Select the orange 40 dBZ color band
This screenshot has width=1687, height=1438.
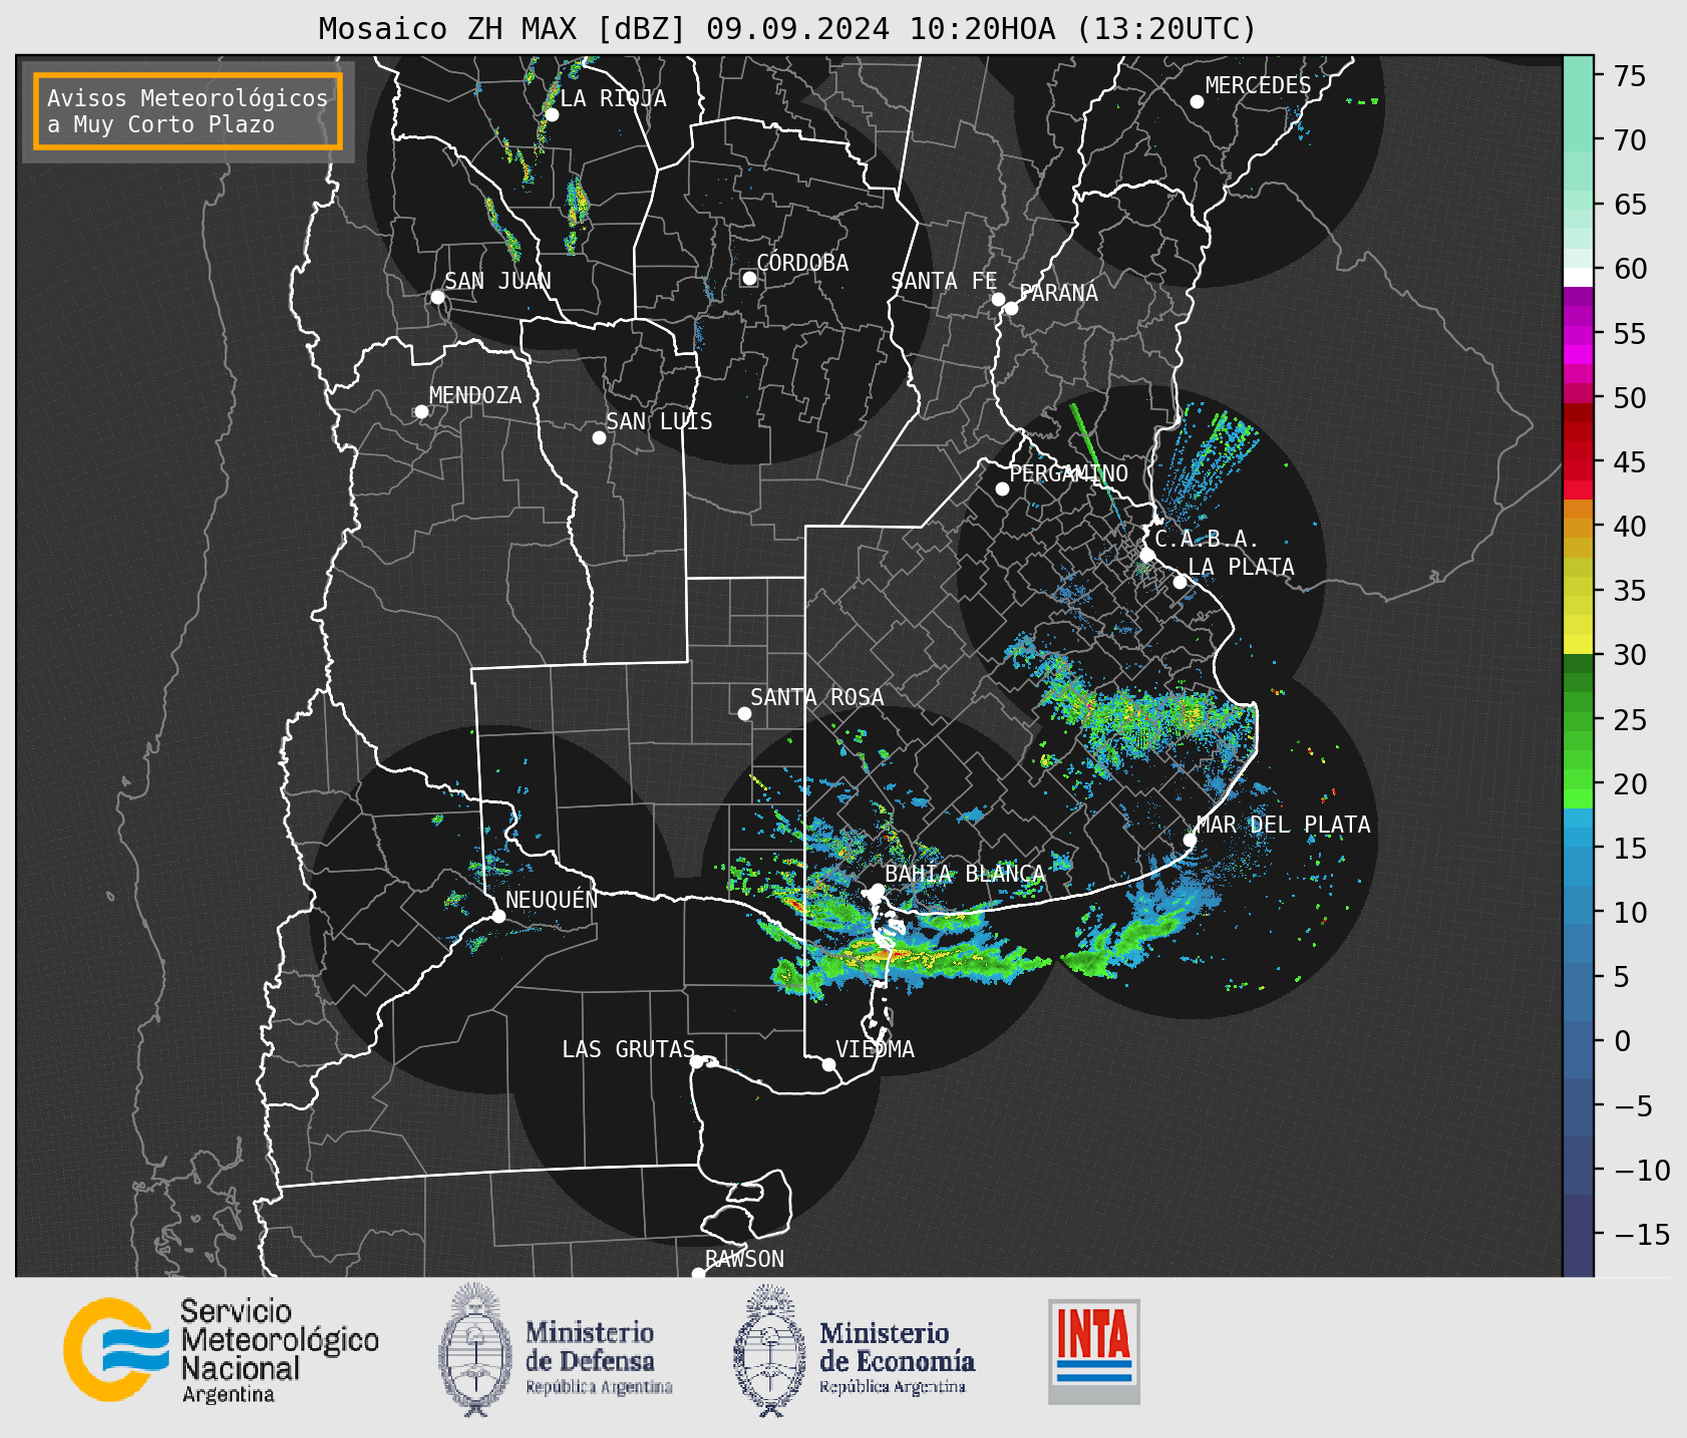click(x=1578, y=527)
